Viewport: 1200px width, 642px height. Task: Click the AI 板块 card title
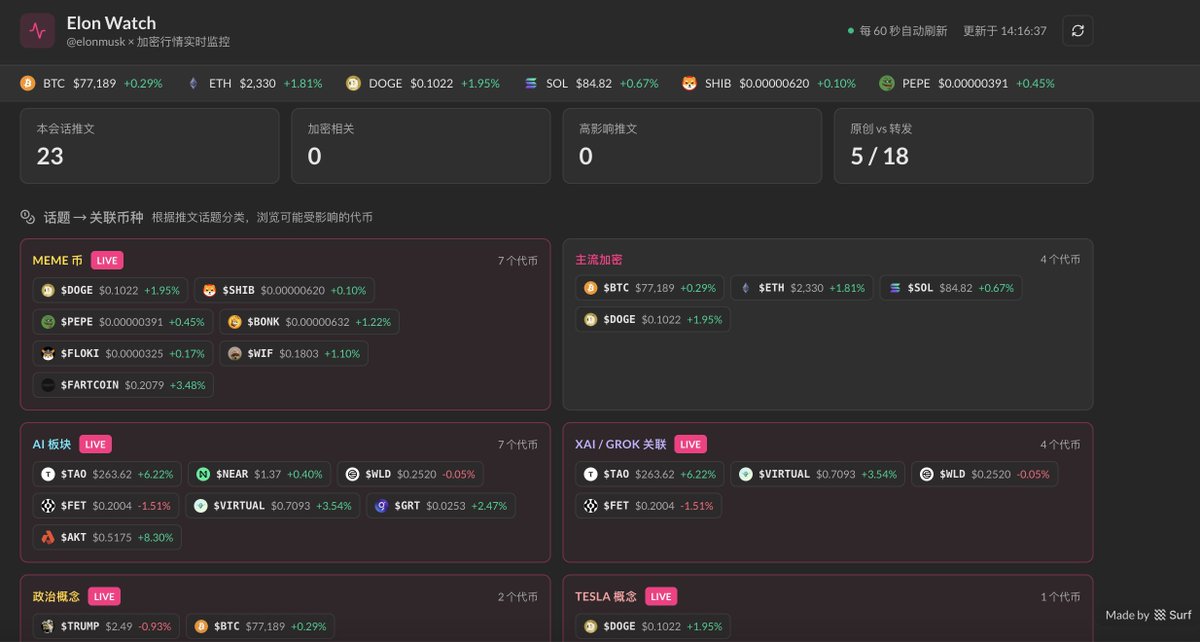click(x=52, y=444)
